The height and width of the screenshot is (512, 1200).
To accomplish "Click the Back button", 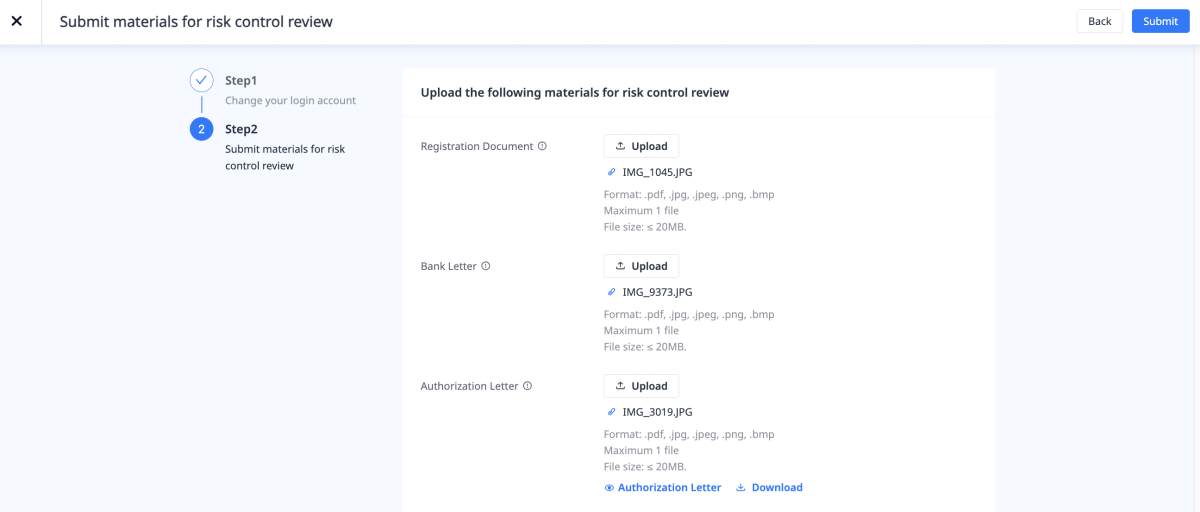I will click(x=1100, y=21).
